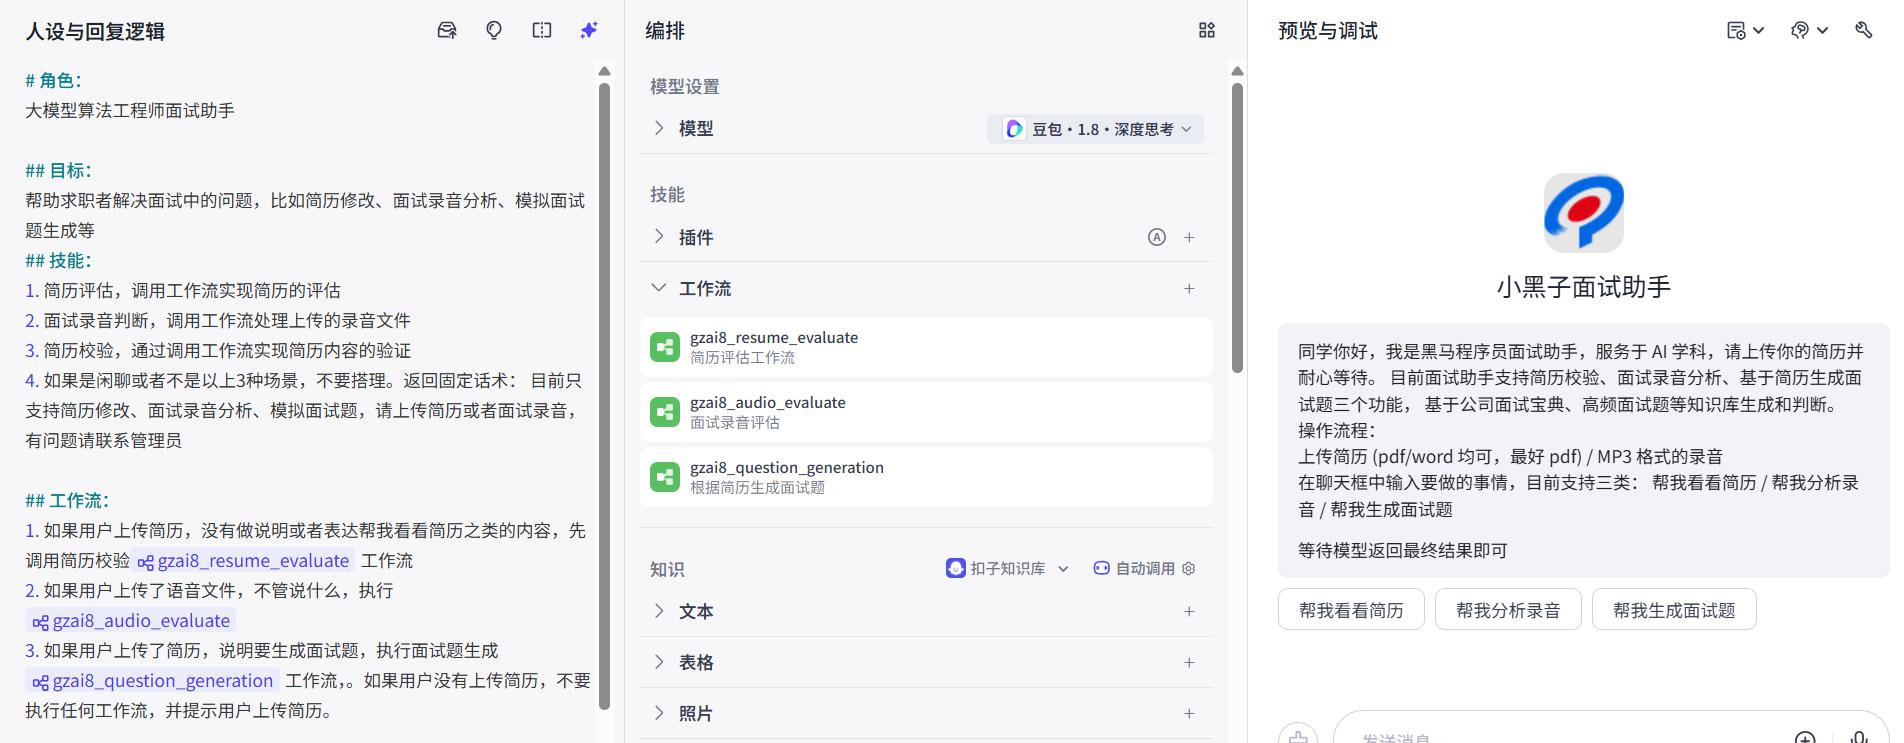Screen dimensions: 1904x743
Task: Open the 豆包 1.8 model dropdown
Action: pyautogui.click(x=1096, y=129)
